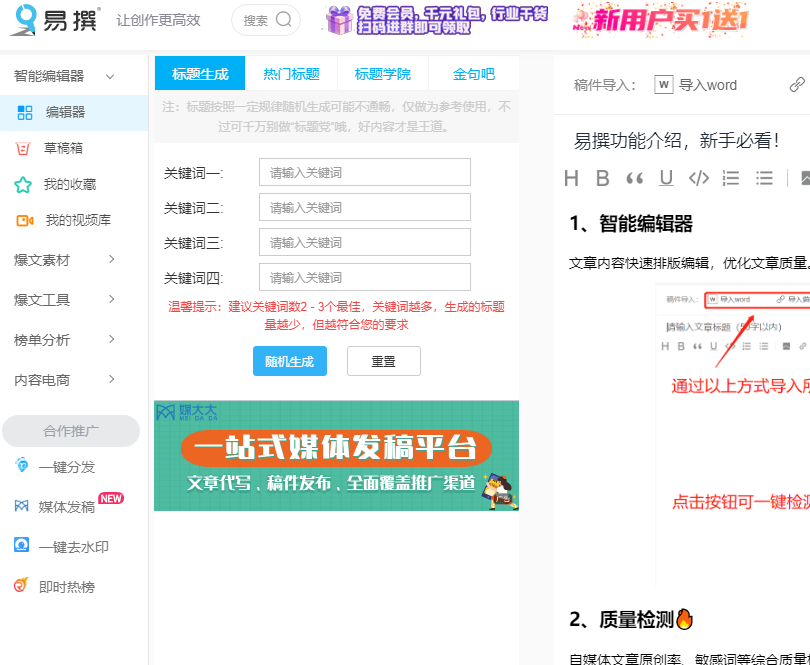Viewport: 810px width, 665px height.
Task: Switch to 金句吧 tab
Action: 474,73
